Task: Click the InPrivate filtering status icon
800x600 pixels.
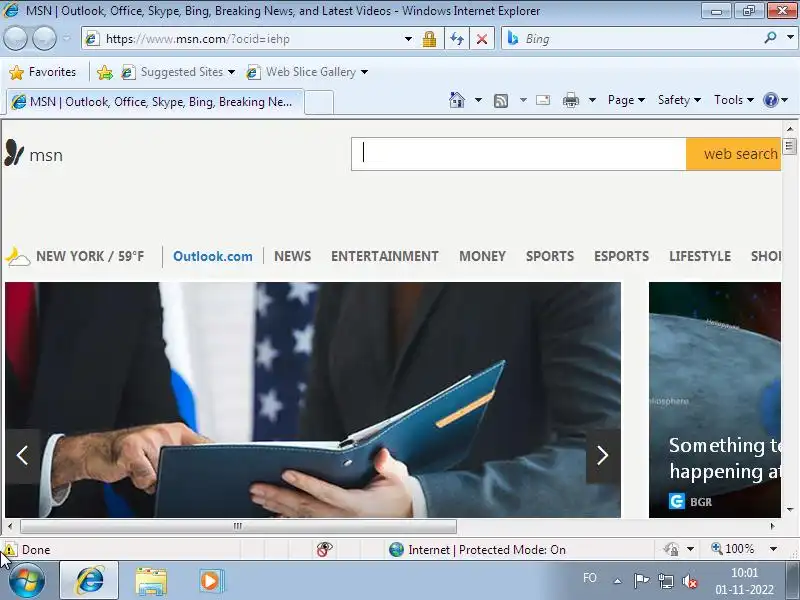Action: pos(324,549)
